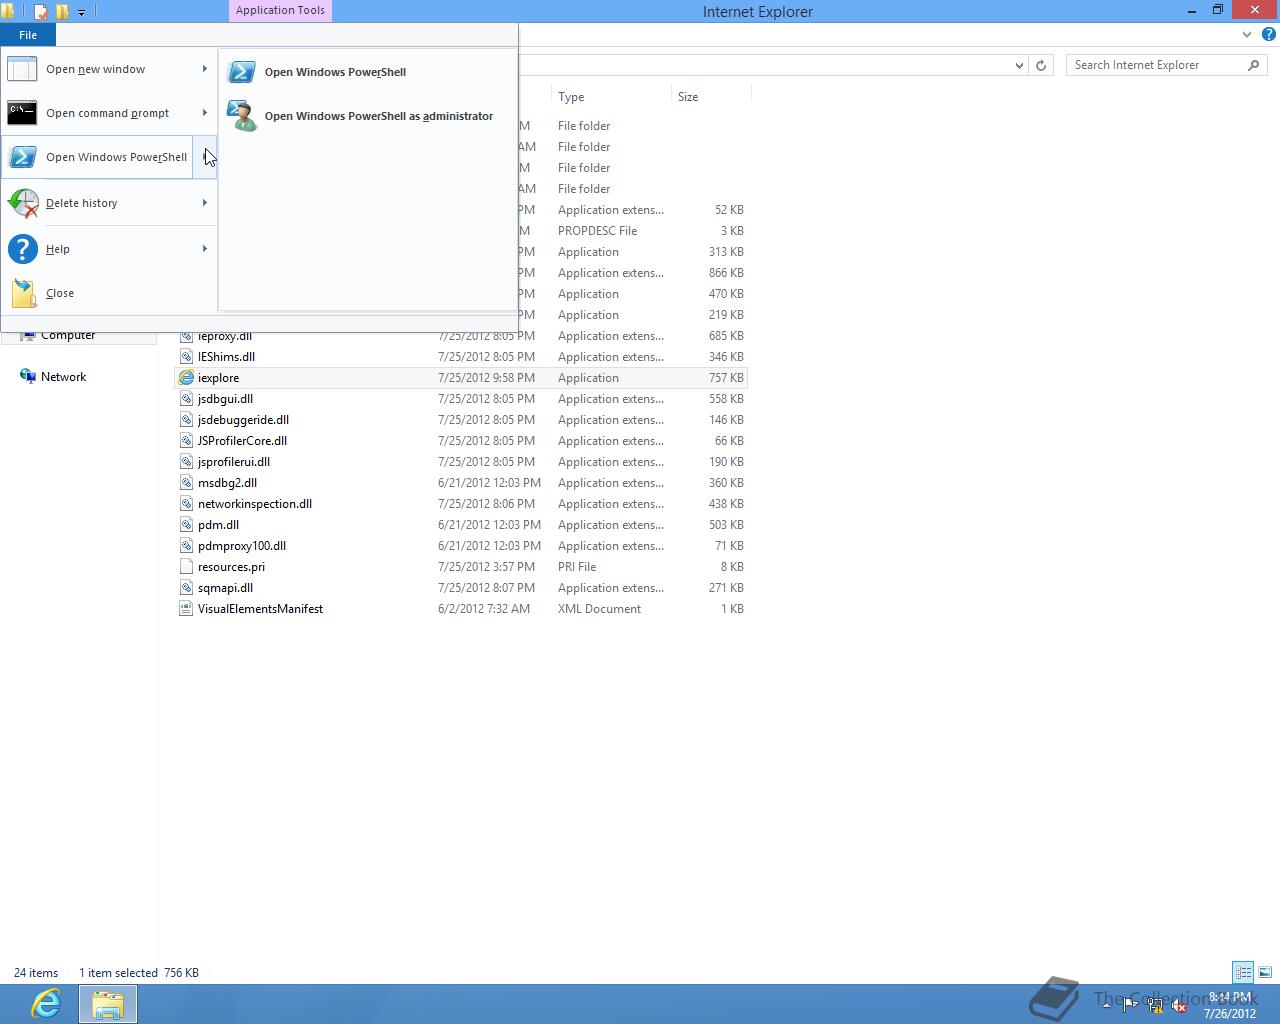1280x1024 pixels.
Task: Click the File menu tab
Action: pos(28,35)
